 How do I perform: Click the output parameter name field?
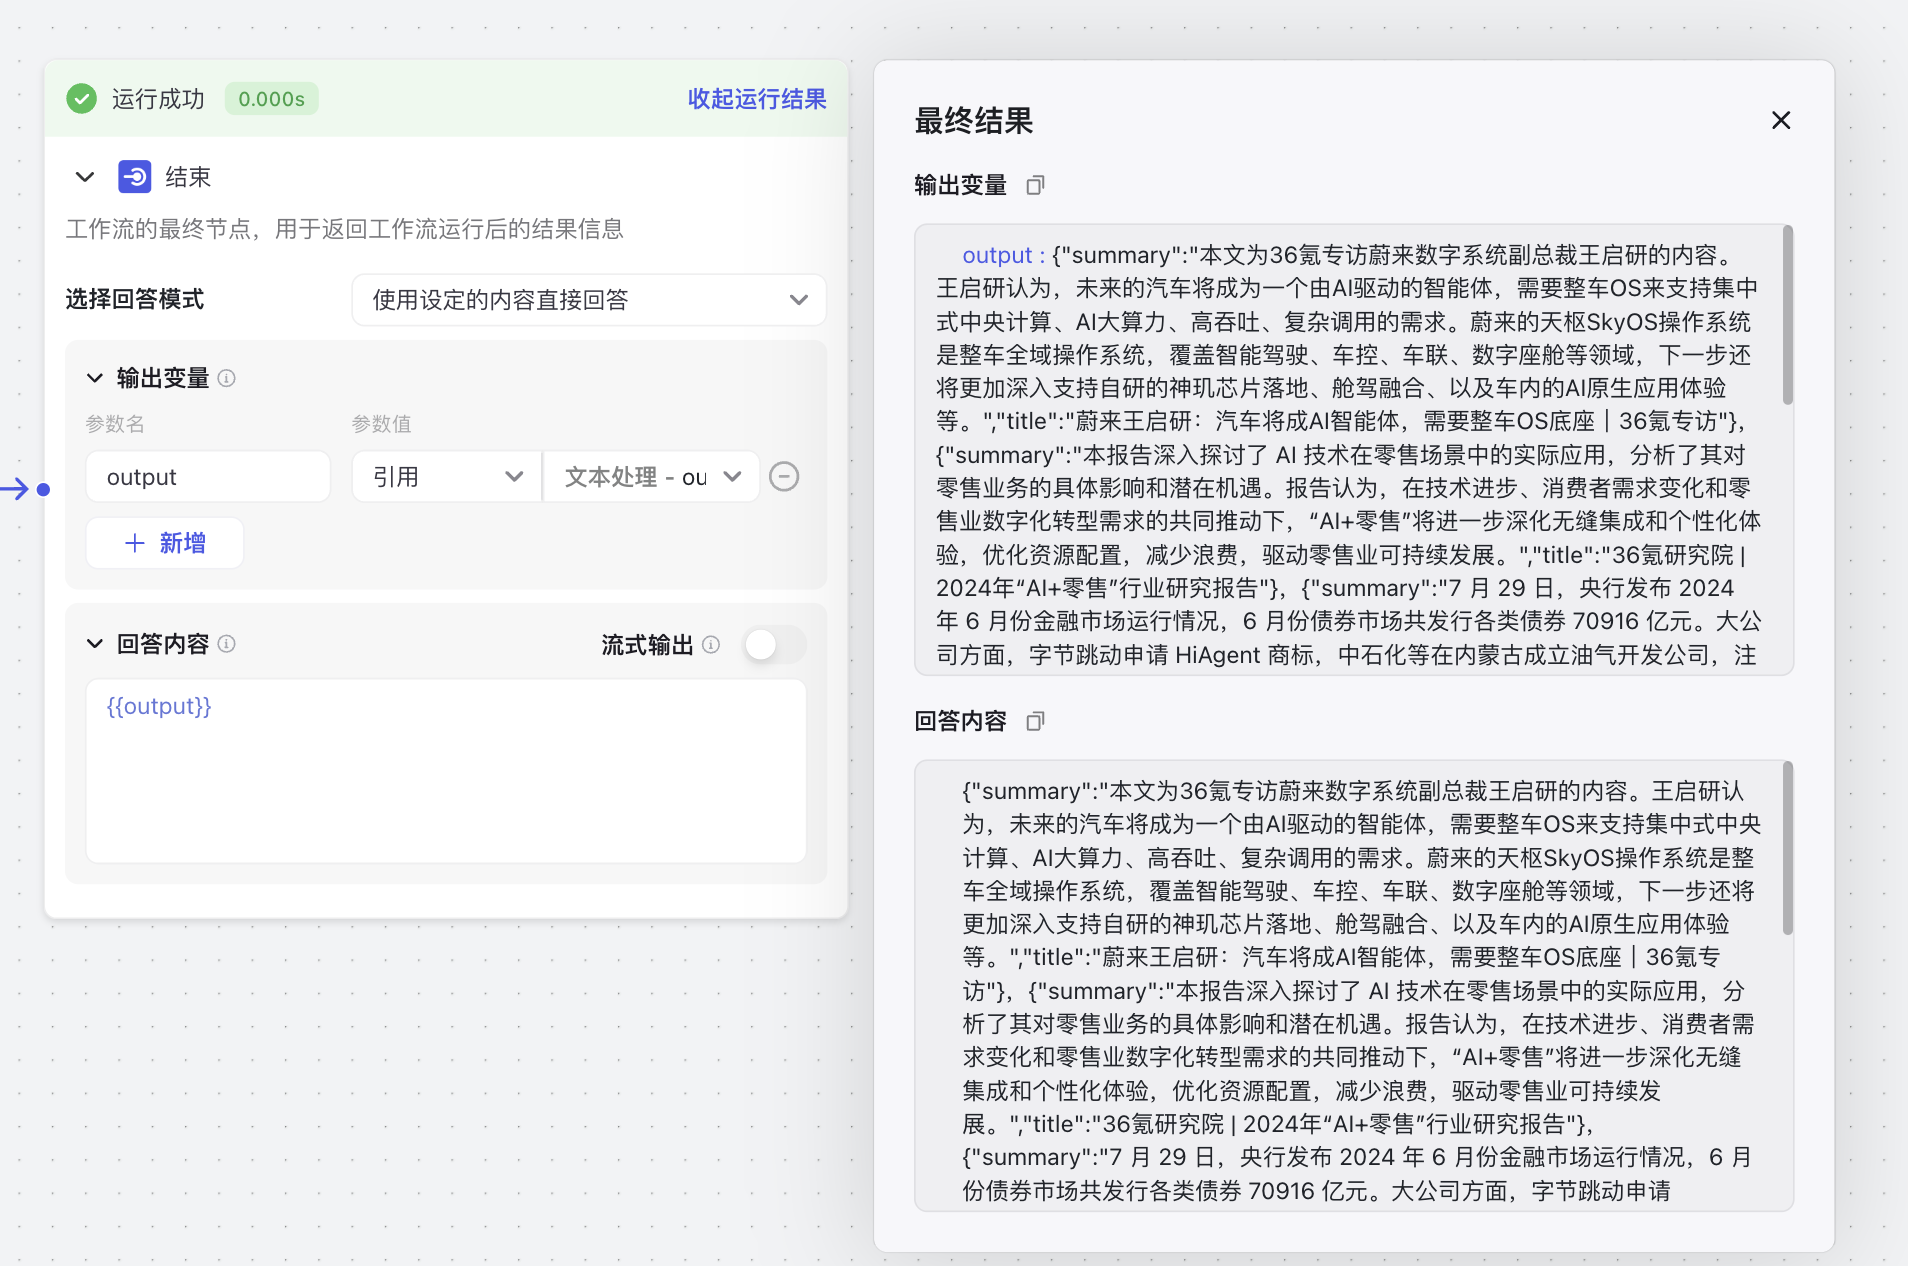coord(208,476)
